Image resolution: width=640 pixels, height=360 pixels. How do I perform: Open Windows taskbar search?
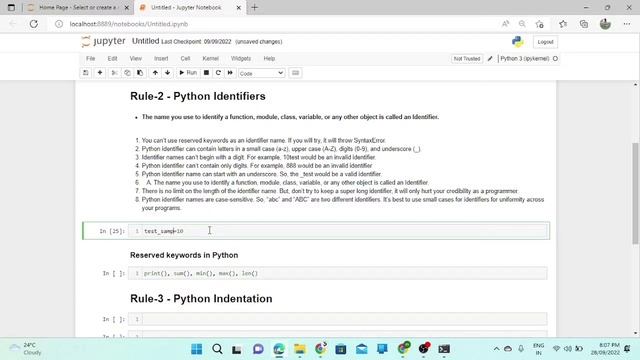[218, 349]
